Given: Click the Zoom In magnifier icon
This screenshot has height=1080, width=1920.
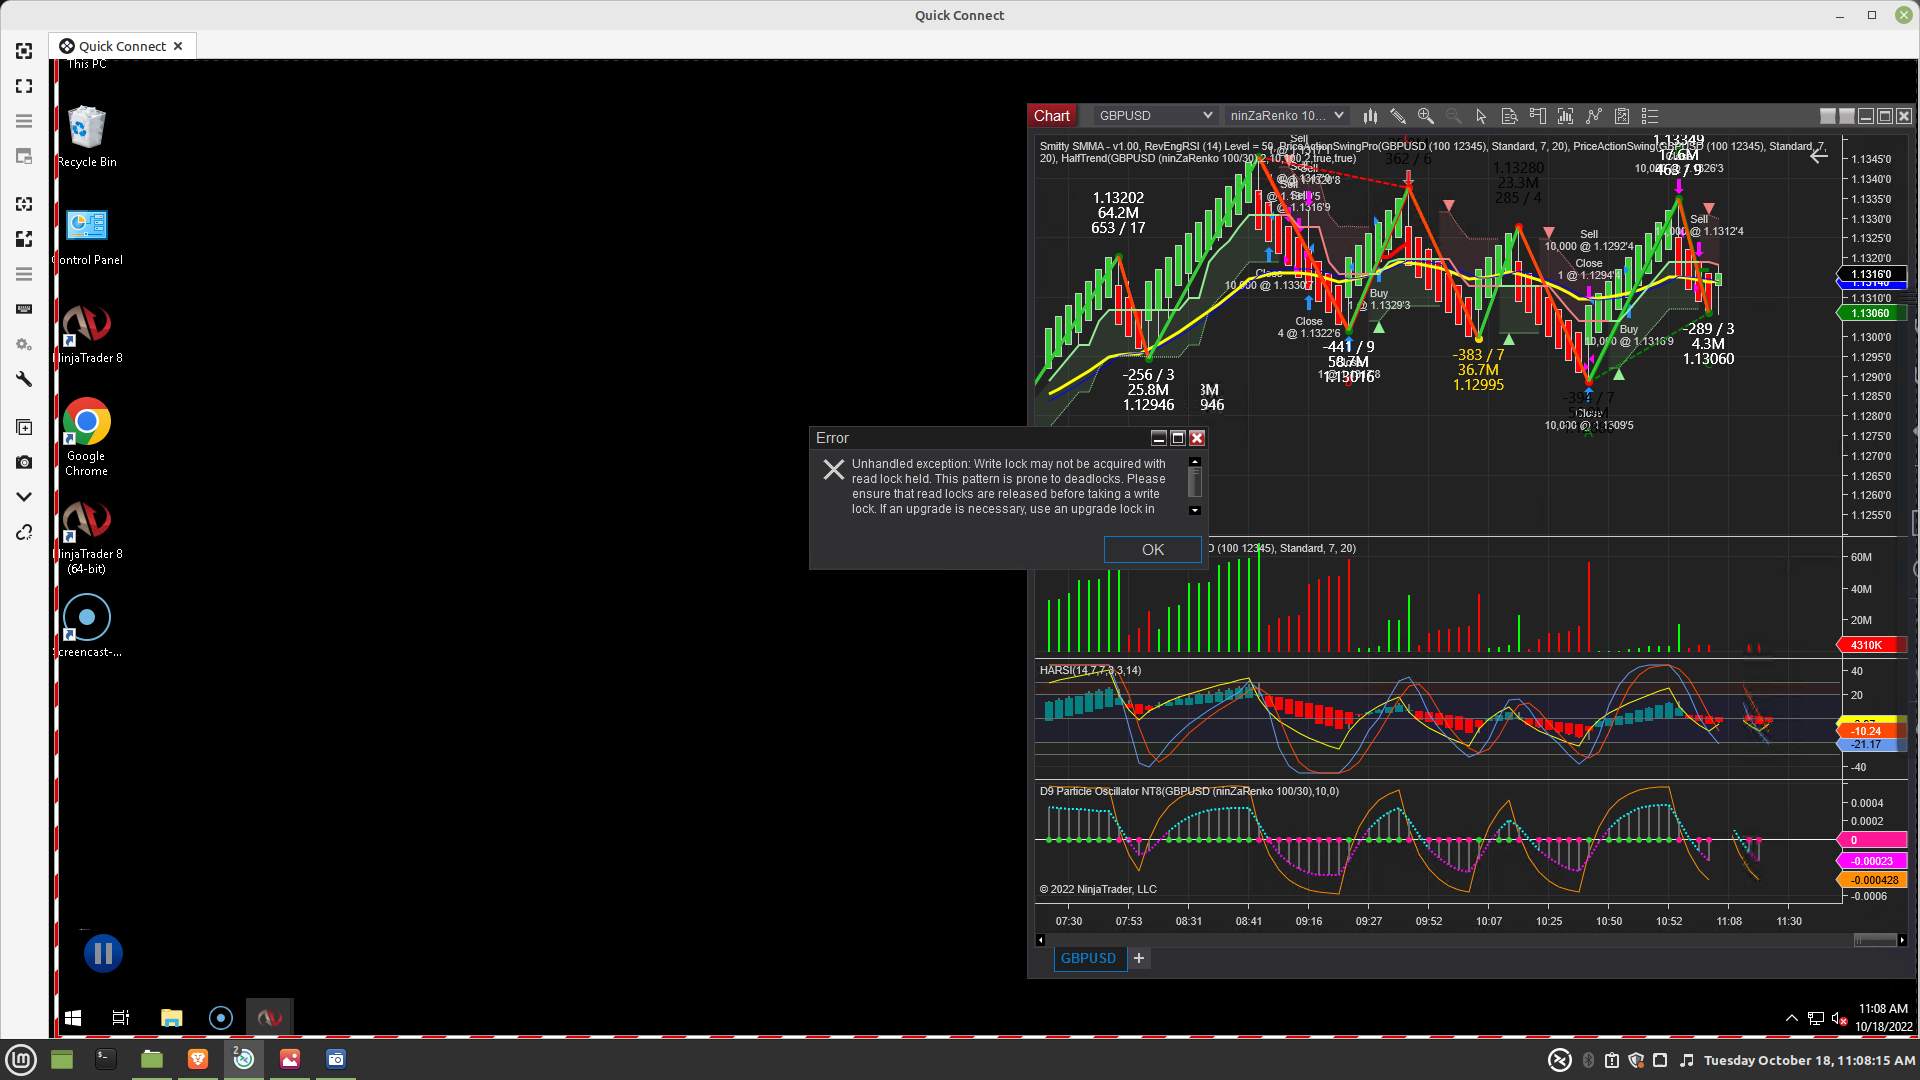Looking at the screenshot, I should tap(1426, 116).
